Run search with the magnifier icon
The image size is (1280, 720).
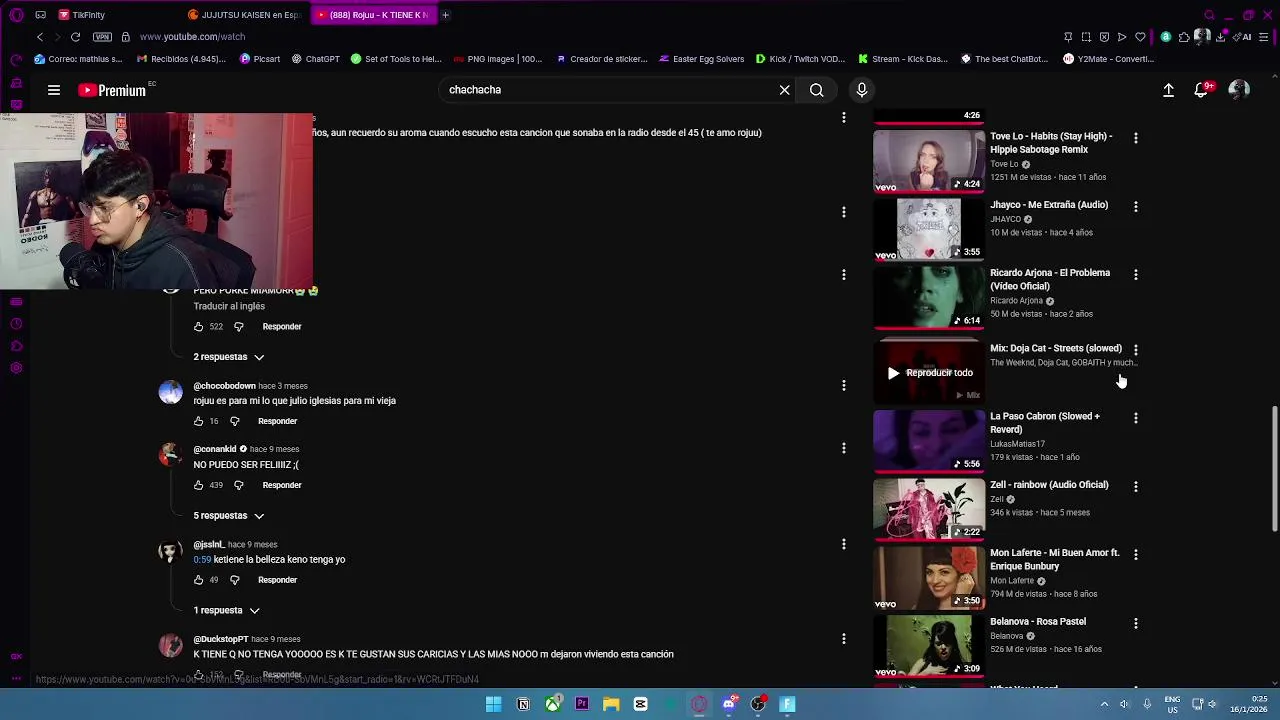pos(817,90)
